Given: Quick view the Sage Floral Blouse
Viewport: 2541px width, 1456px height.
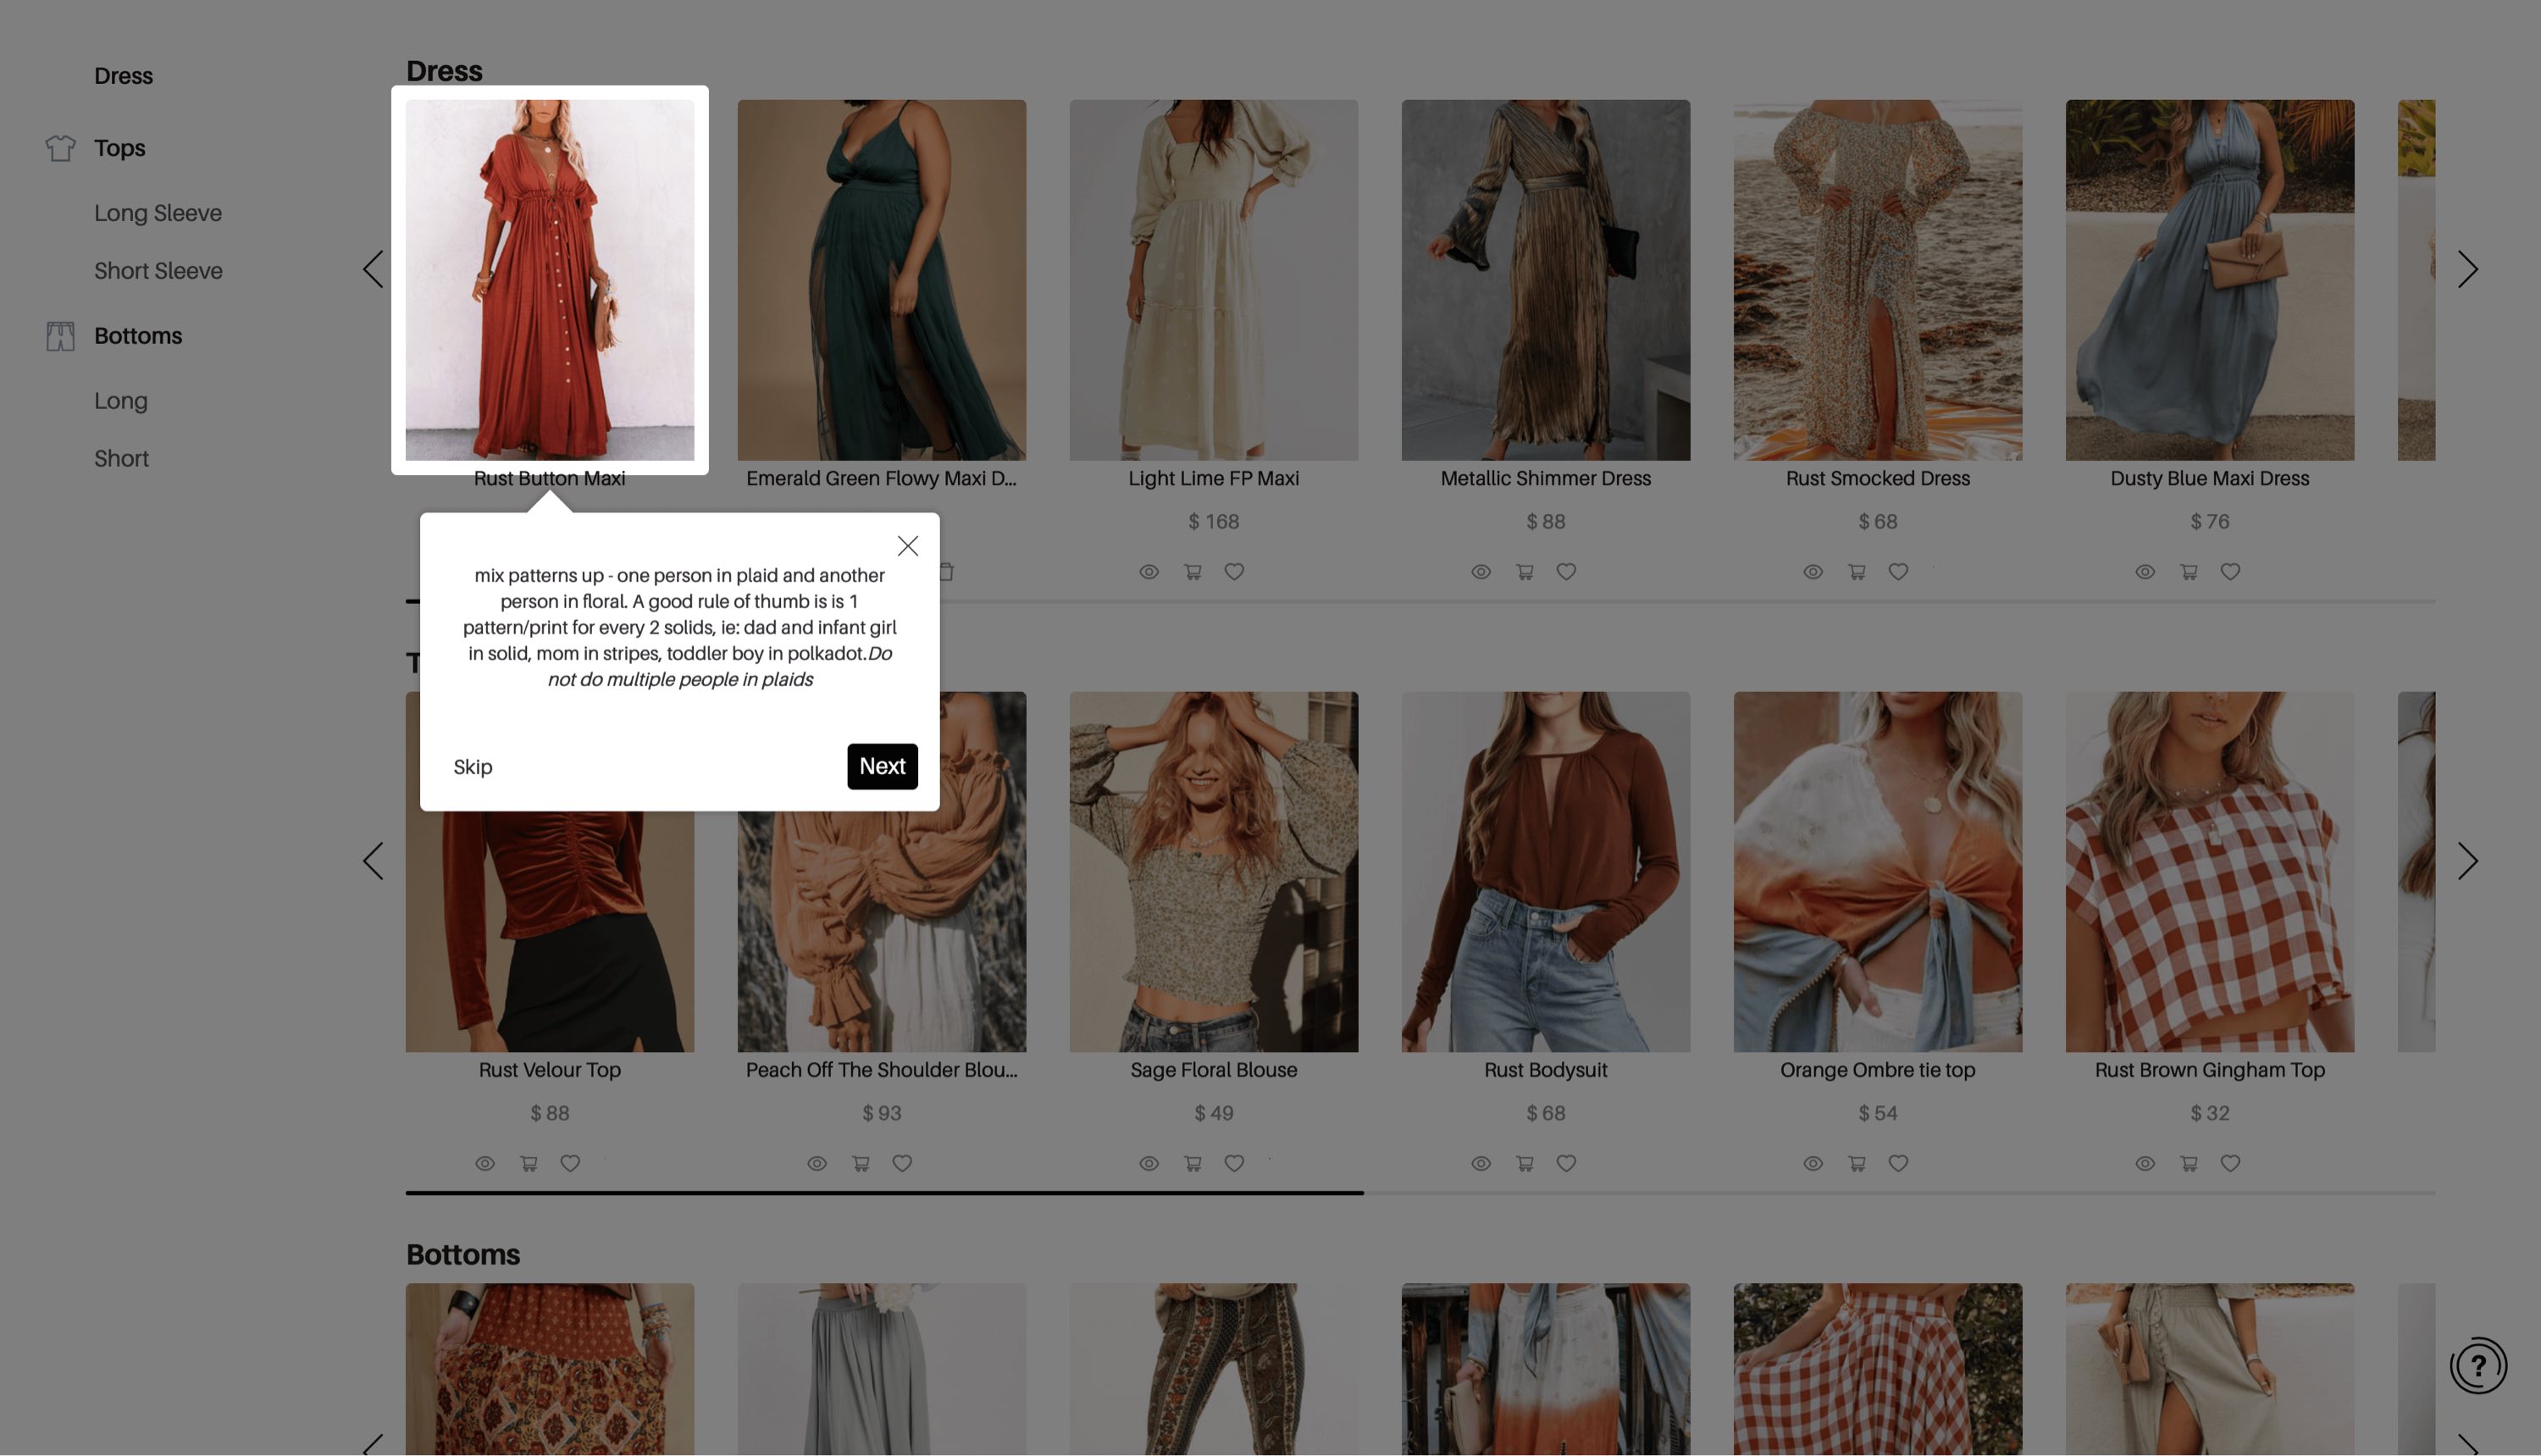Looking at the screenshot, I should coord(1149,1163).
